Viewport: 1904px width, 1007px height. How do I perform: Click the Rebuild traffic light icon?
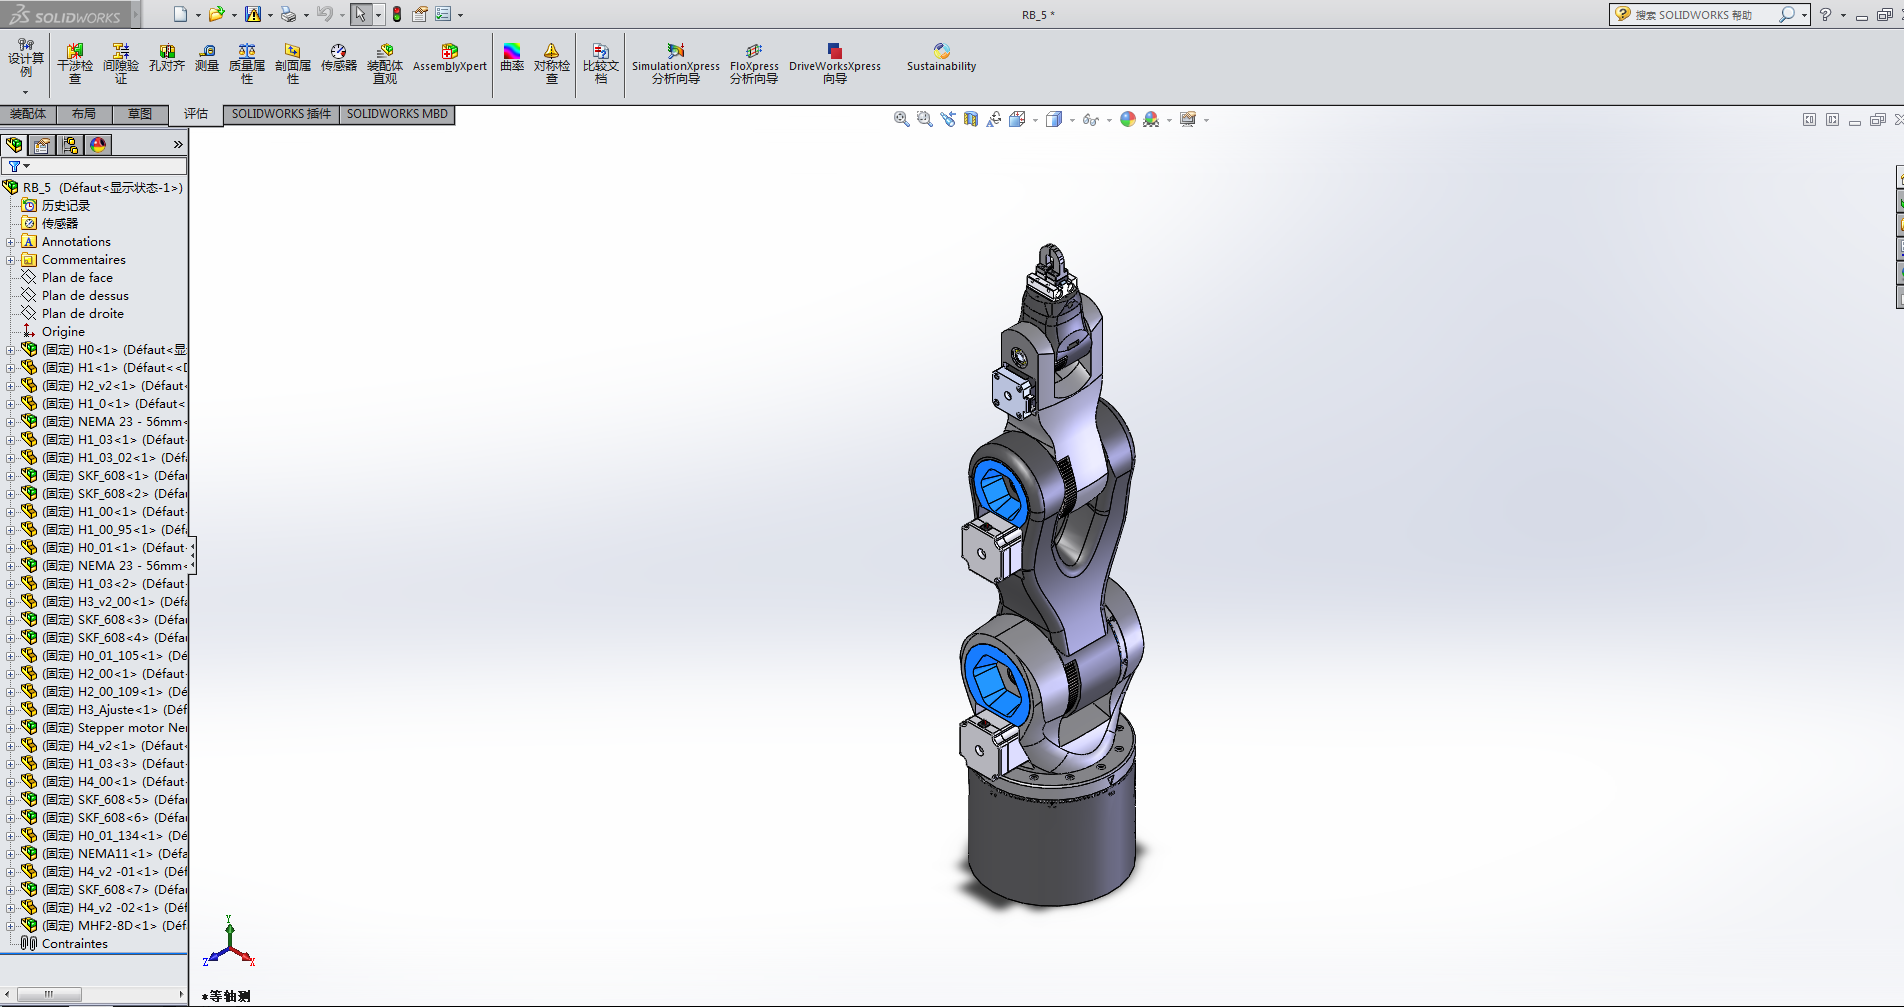point(397,14)
